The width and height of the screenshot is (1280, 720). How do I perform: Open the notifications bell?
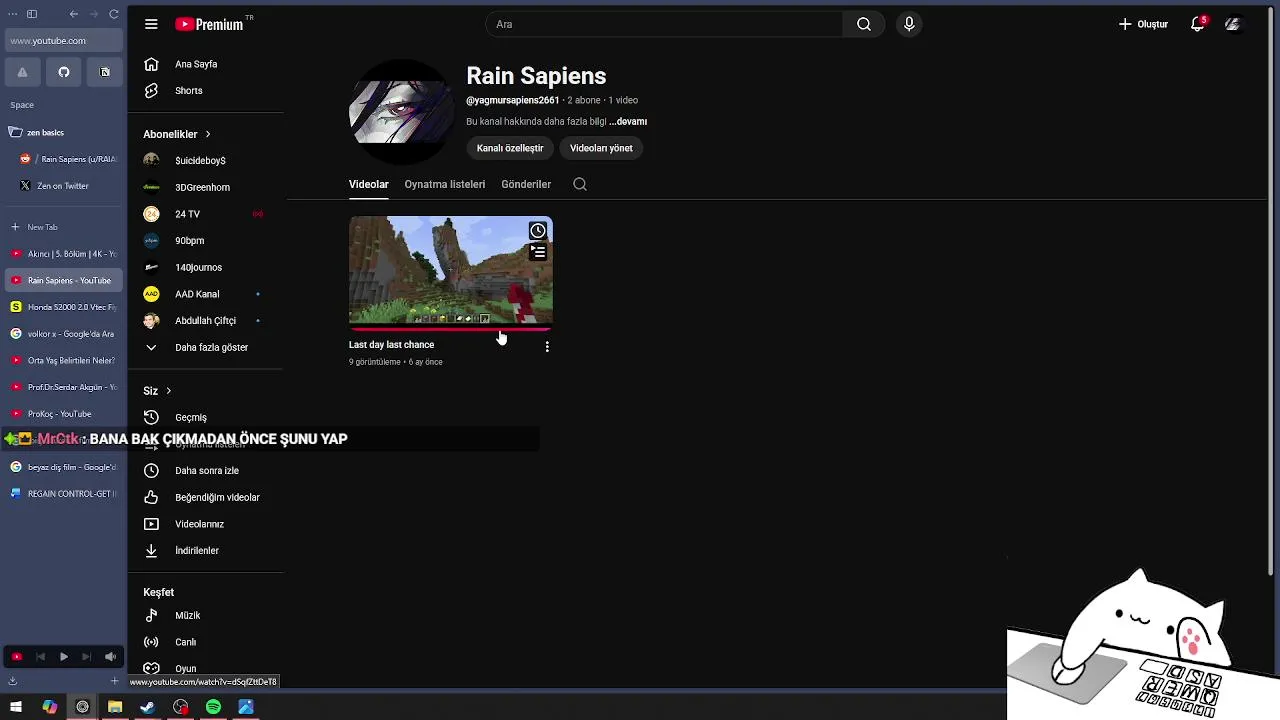click(x=1197, y=24)
